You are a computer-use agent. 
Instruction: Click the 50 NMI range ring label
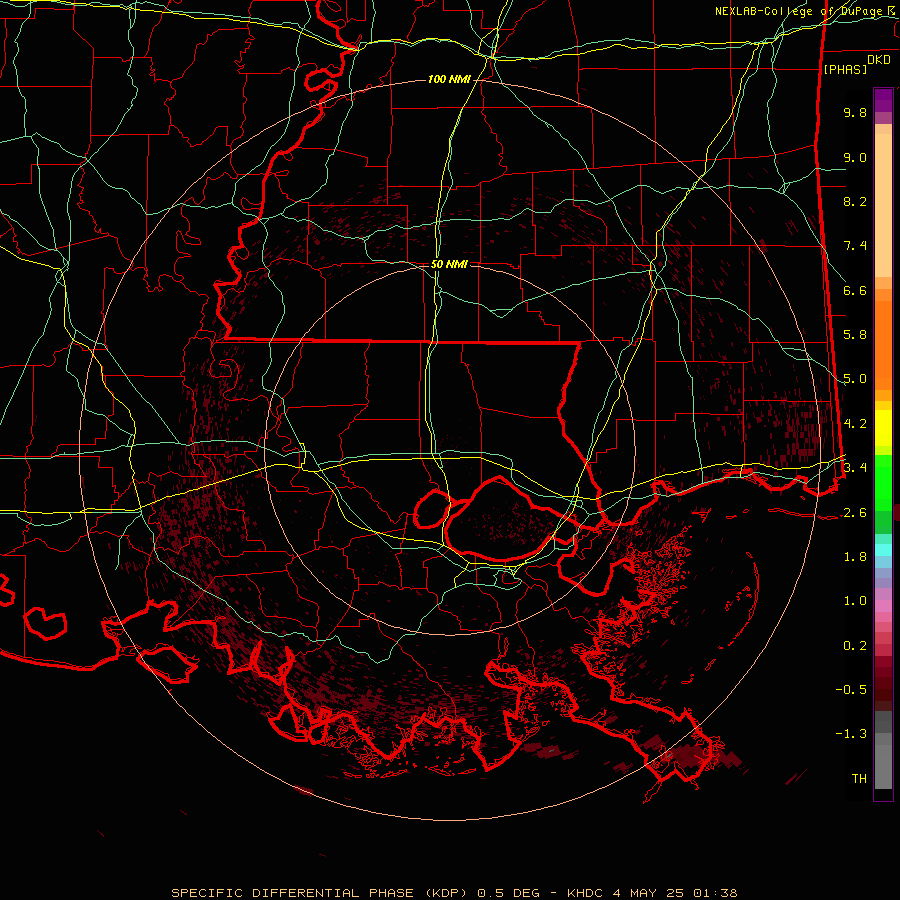click(449, 264)
